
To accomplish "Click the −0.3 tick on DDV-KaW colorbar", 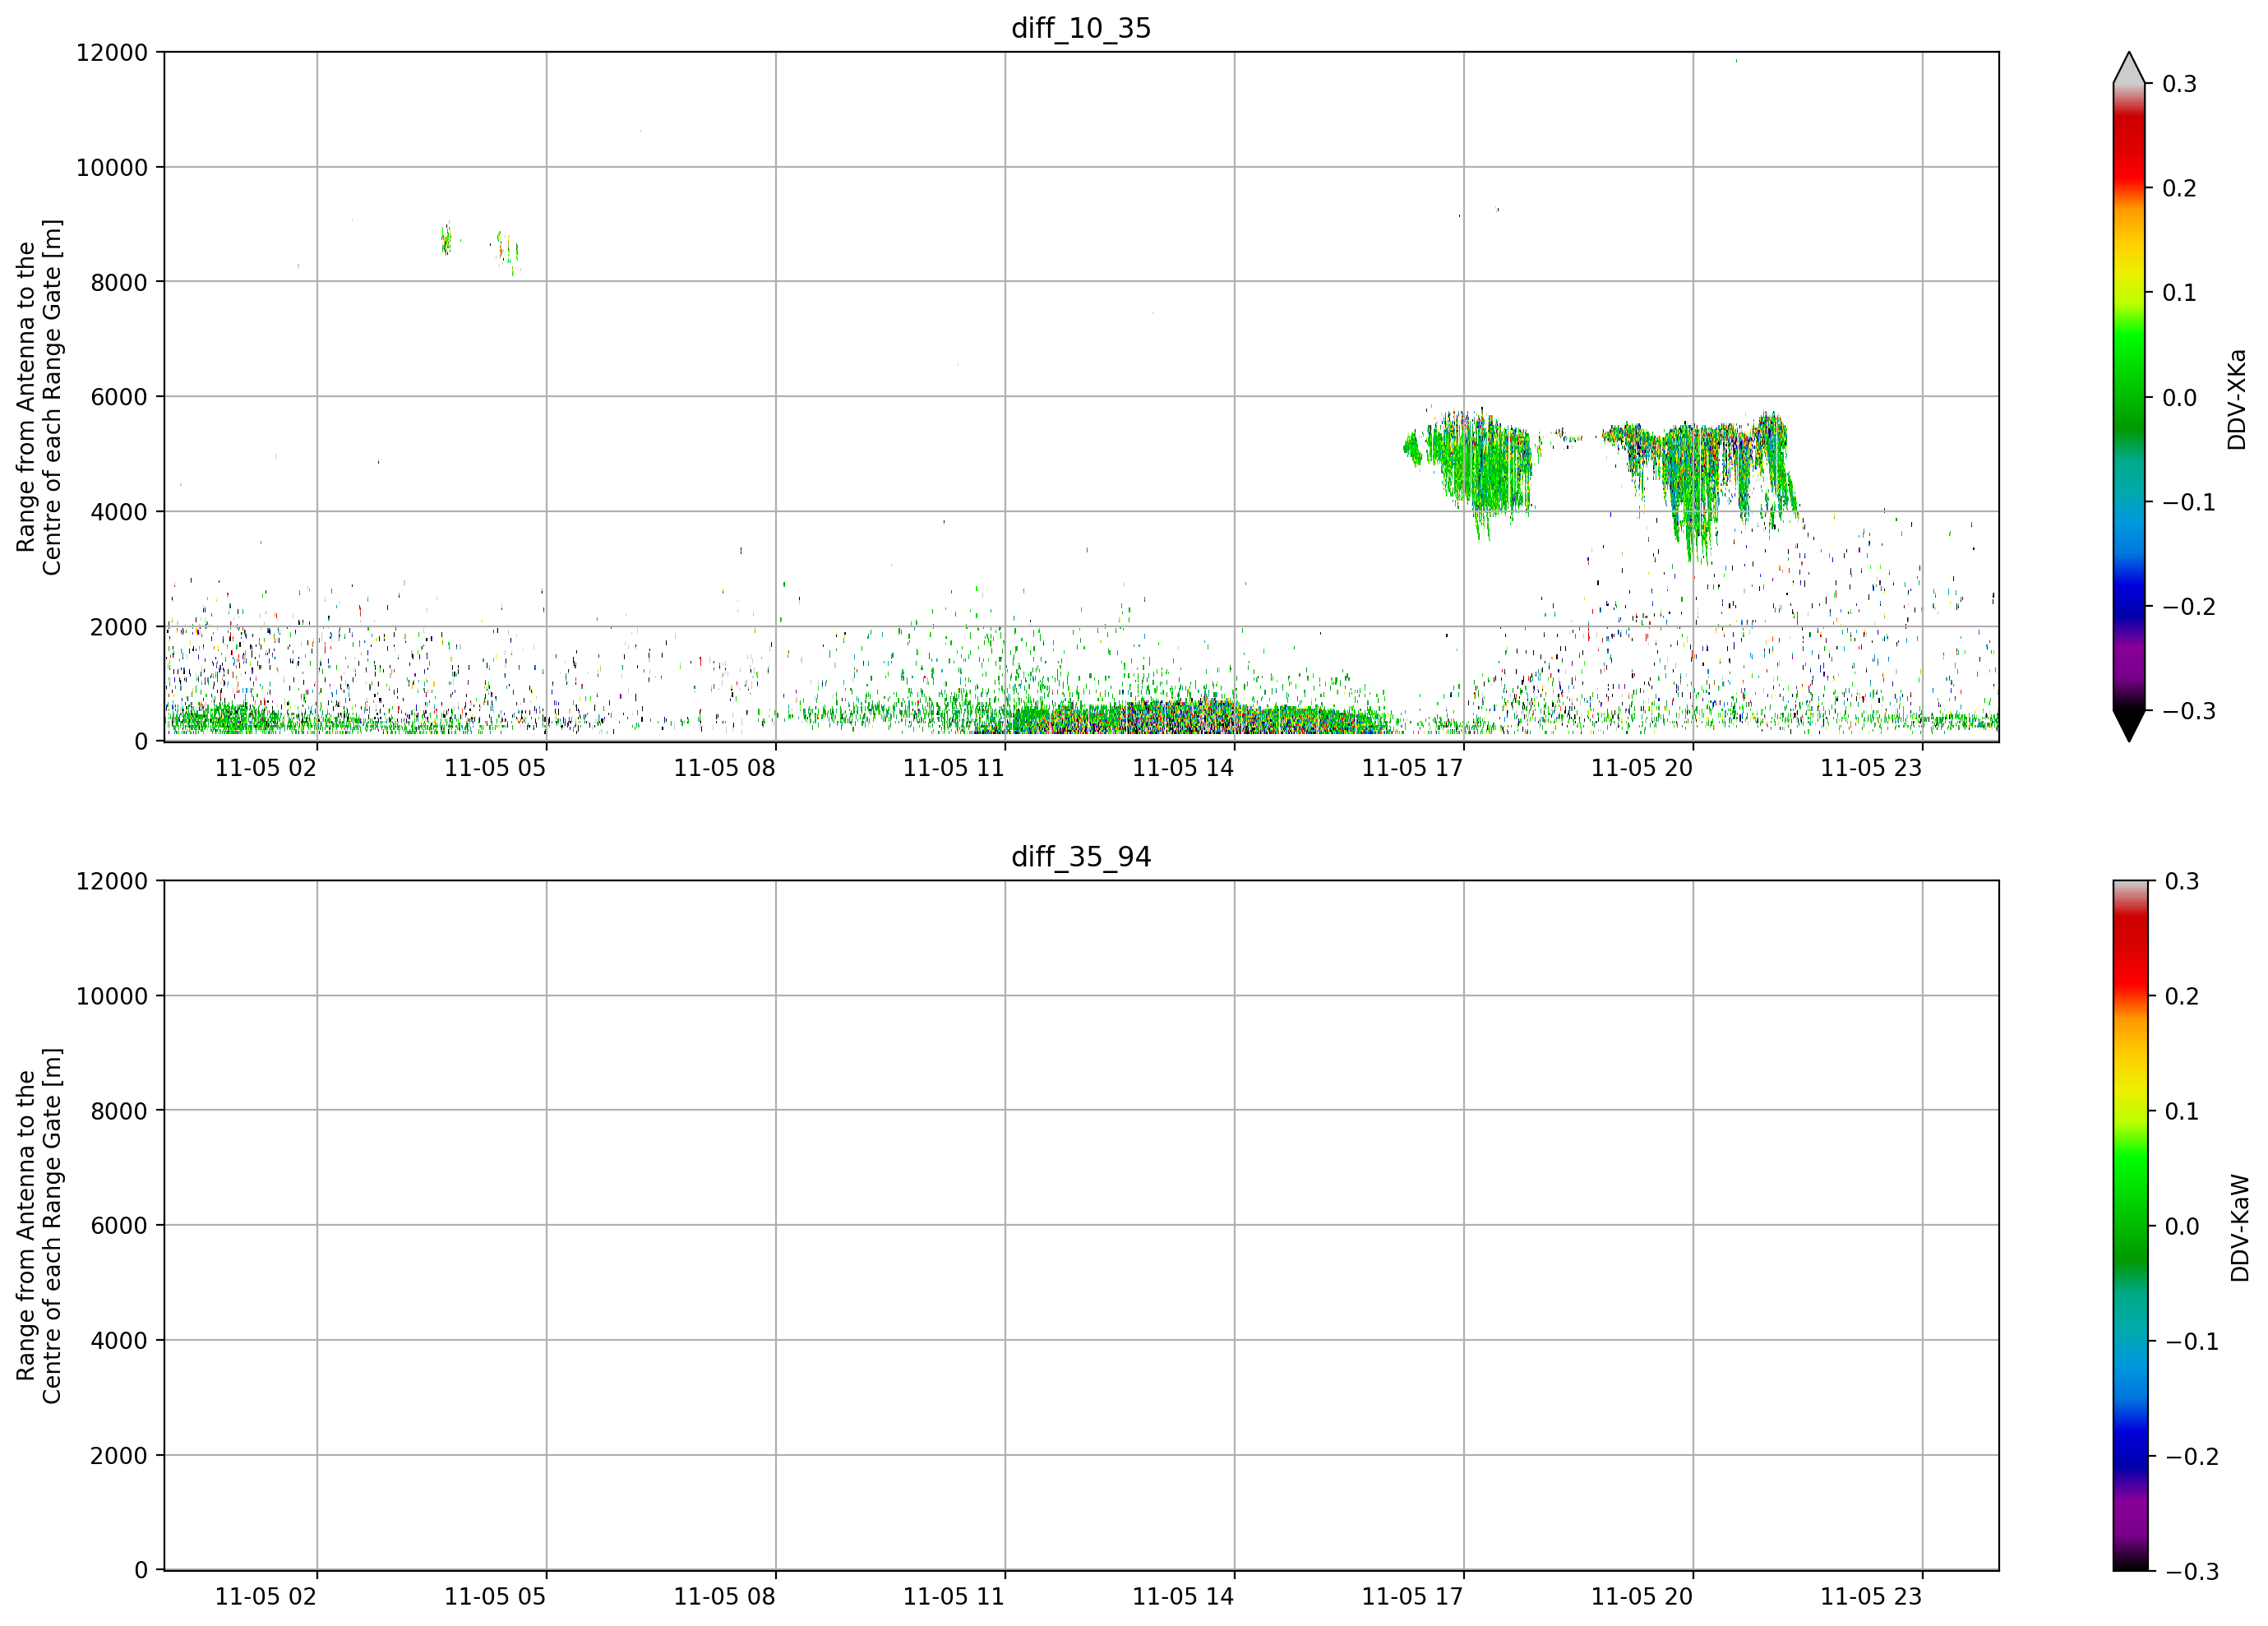I will click(x=2191, y=1571).
